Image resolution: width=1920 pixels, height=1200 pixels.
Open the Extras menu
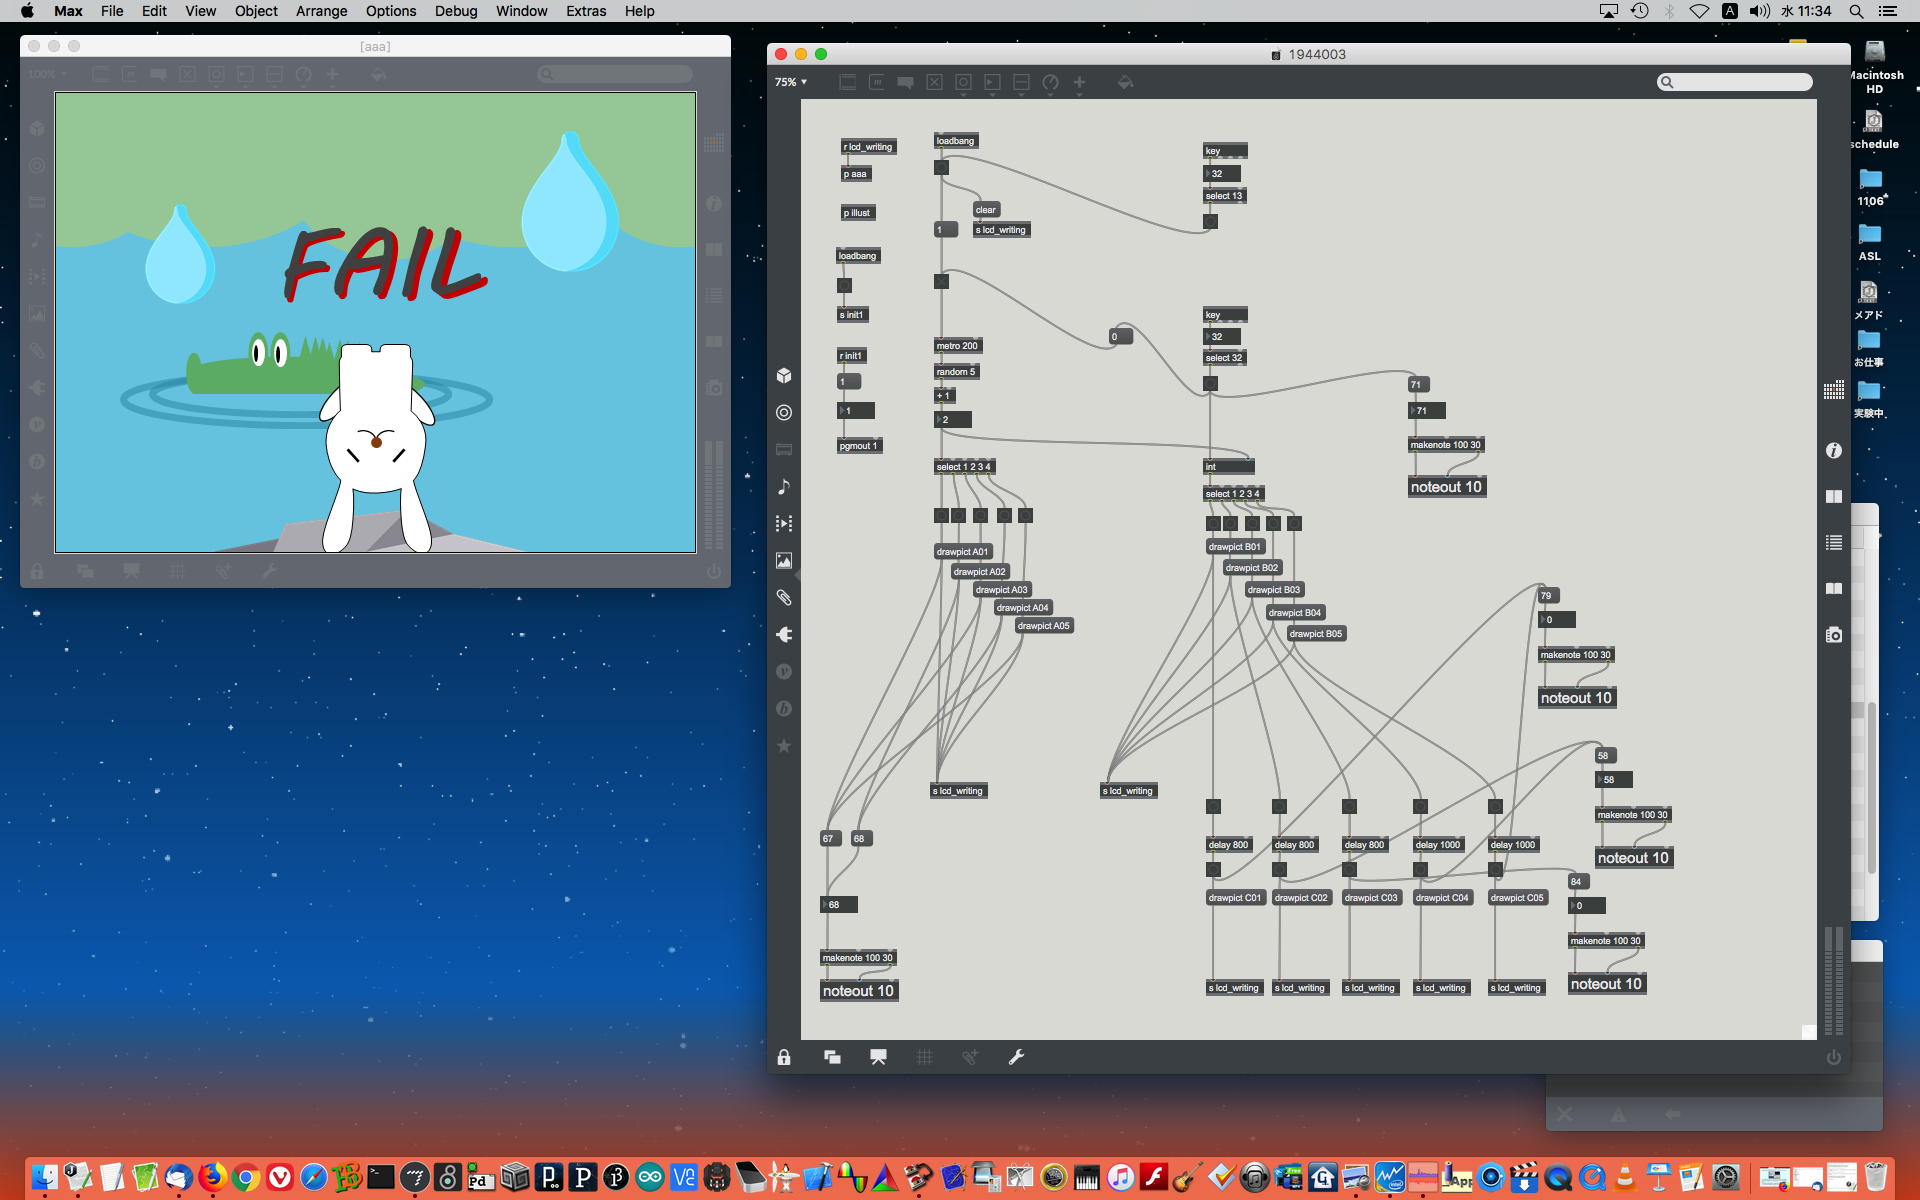pos(585,11)
